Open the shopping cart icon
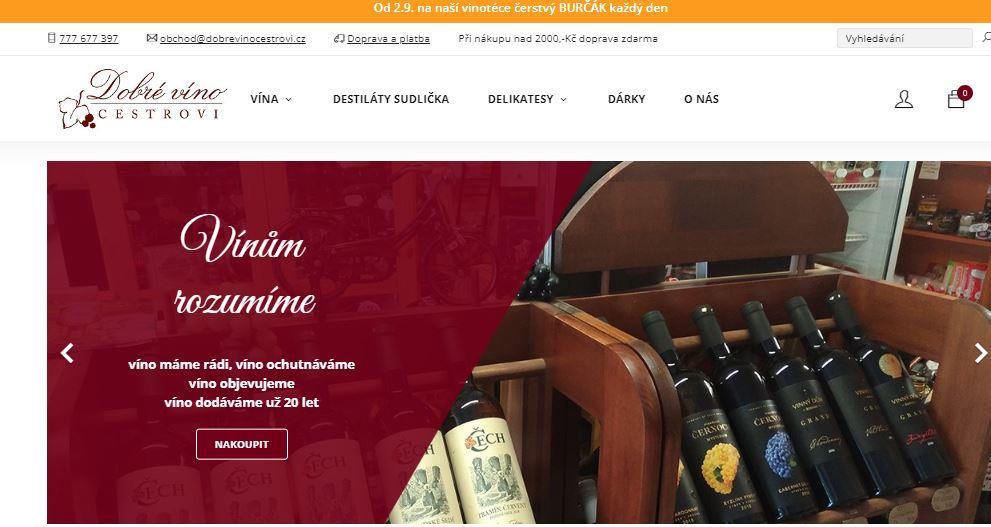This screenshot has width=991, height=527. point(956,99)
